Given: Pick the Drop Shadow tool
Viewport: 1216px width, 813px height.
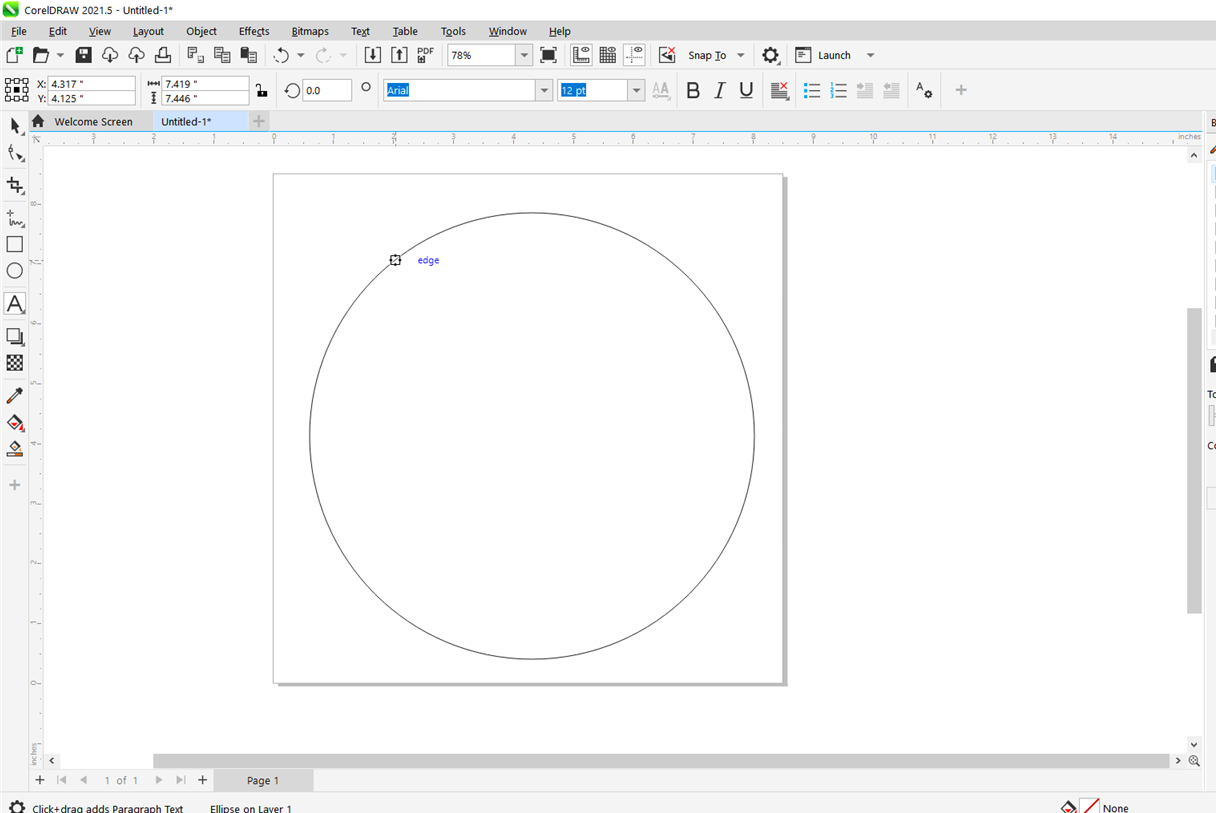Looking at the screenshot, I should click(x=15, y=337).
